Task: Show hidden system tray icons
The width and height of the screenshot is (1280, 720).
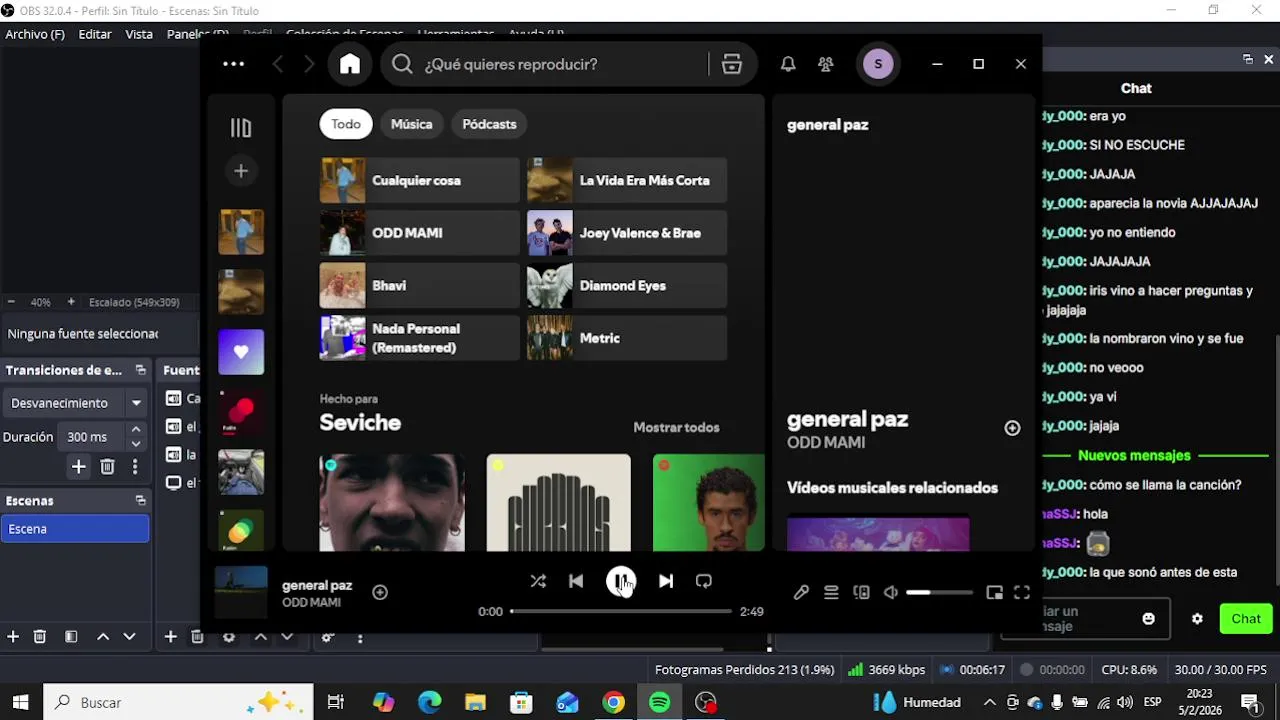Action: point(989,702)
